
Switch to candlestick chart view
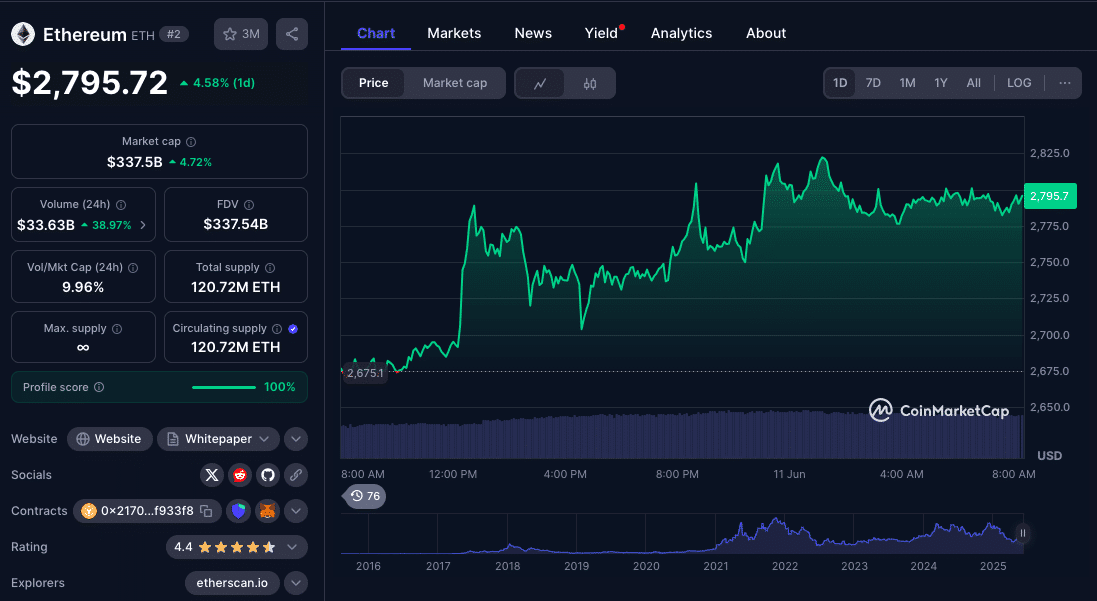pos(590,83)
